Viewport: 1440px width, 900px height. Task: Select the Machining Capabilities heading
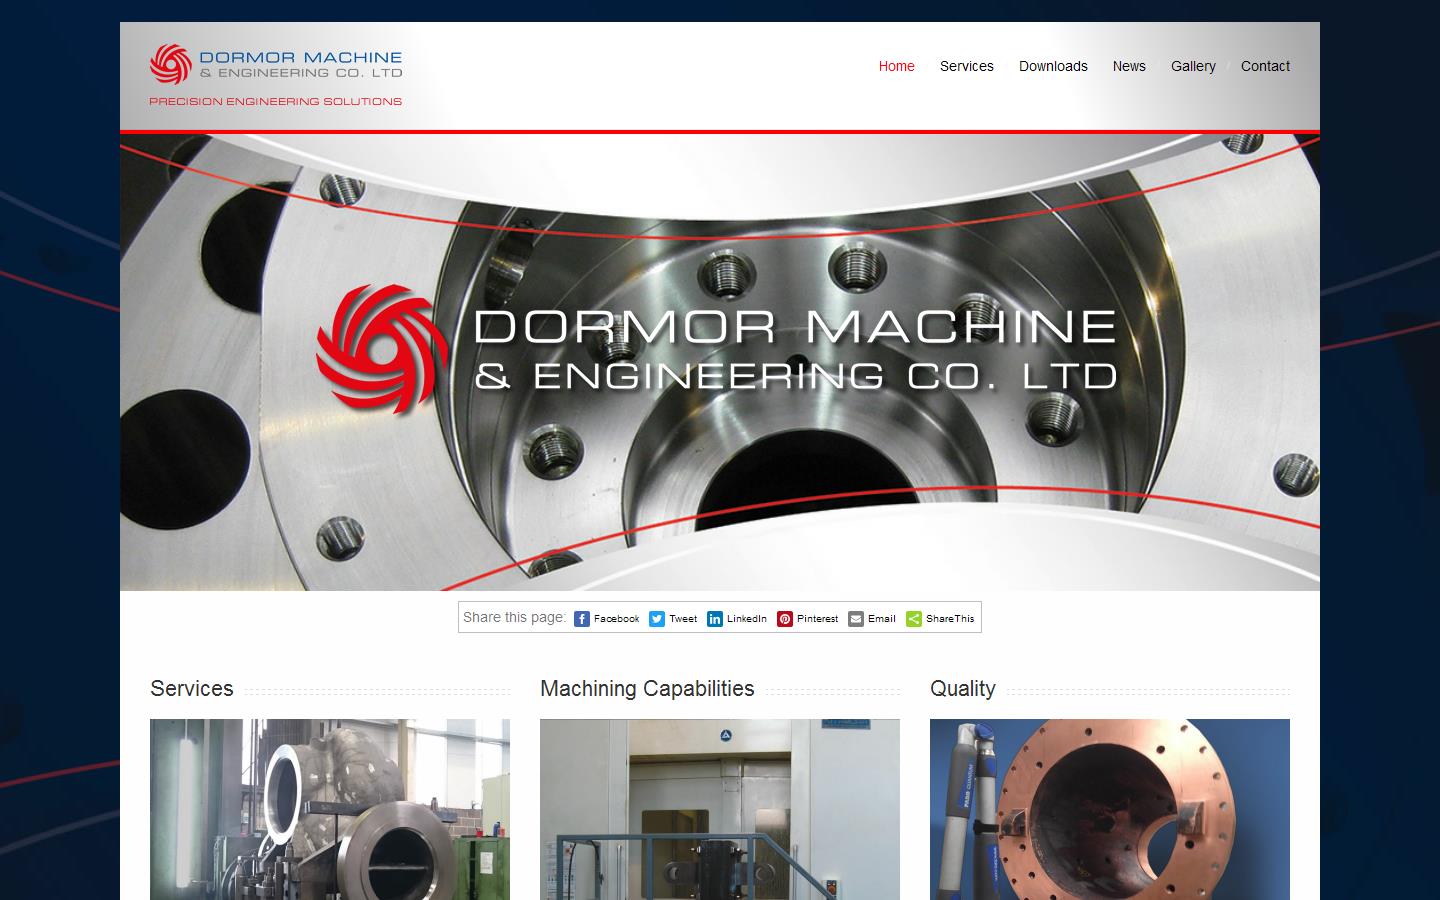click(x=647, y=689)
